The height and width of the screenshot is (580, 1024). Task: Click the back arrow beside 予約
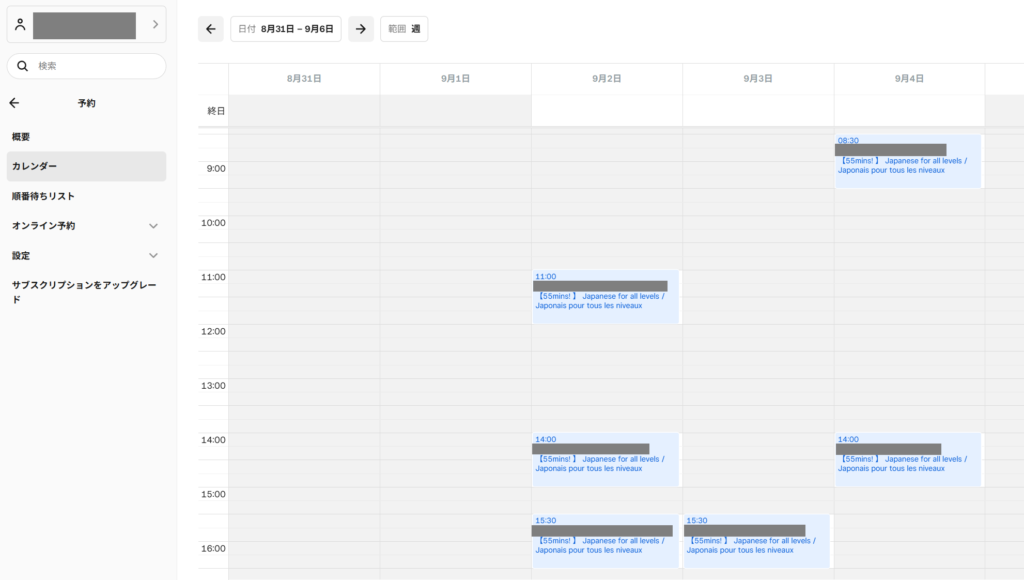point(14,103)
